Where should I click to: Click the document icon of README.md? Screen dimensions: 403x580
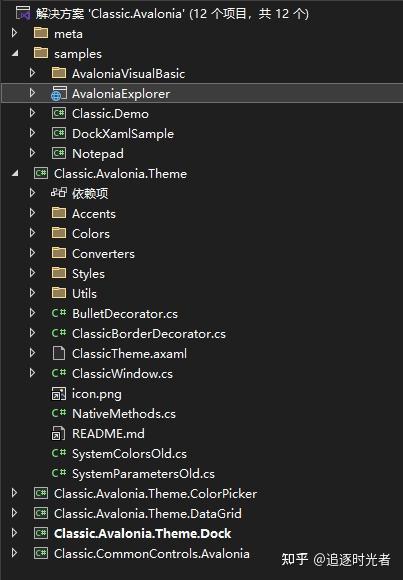coord(58,433)
